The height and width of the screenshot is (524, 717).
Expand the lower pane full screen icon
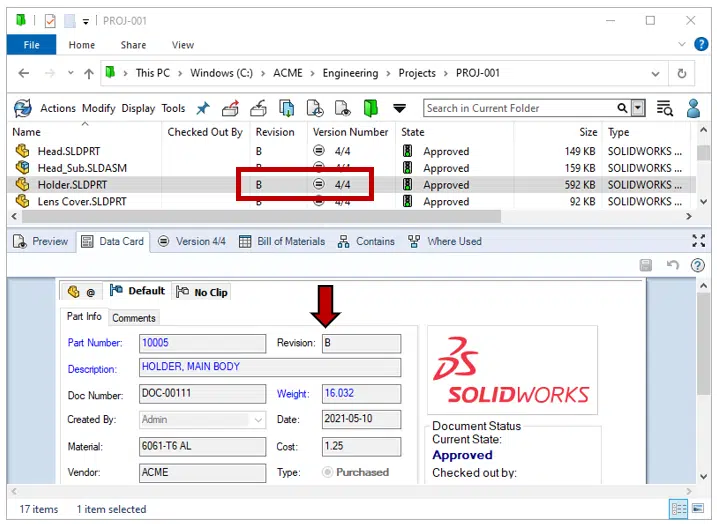pyautogui.click(x=698, y=241)
